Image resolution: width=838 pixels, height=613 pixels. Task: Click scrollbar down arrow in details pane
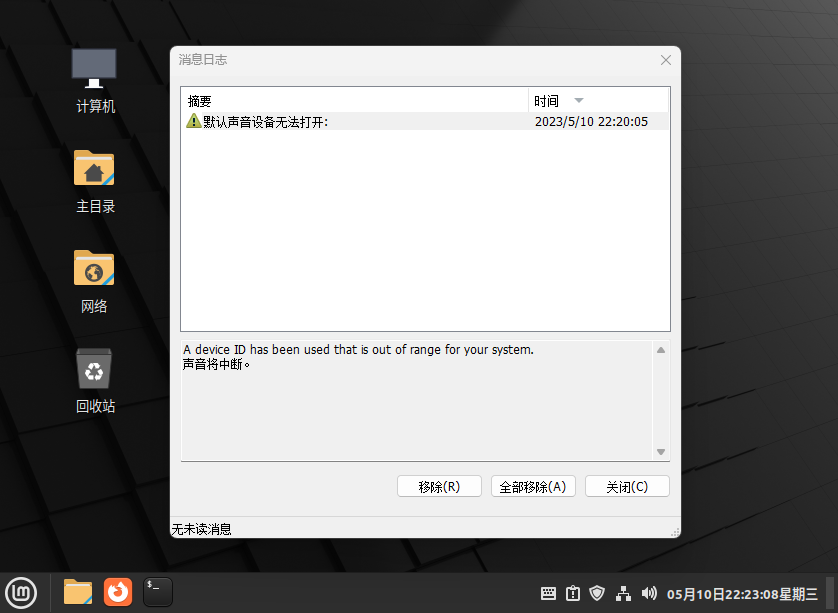coord(661,452)
